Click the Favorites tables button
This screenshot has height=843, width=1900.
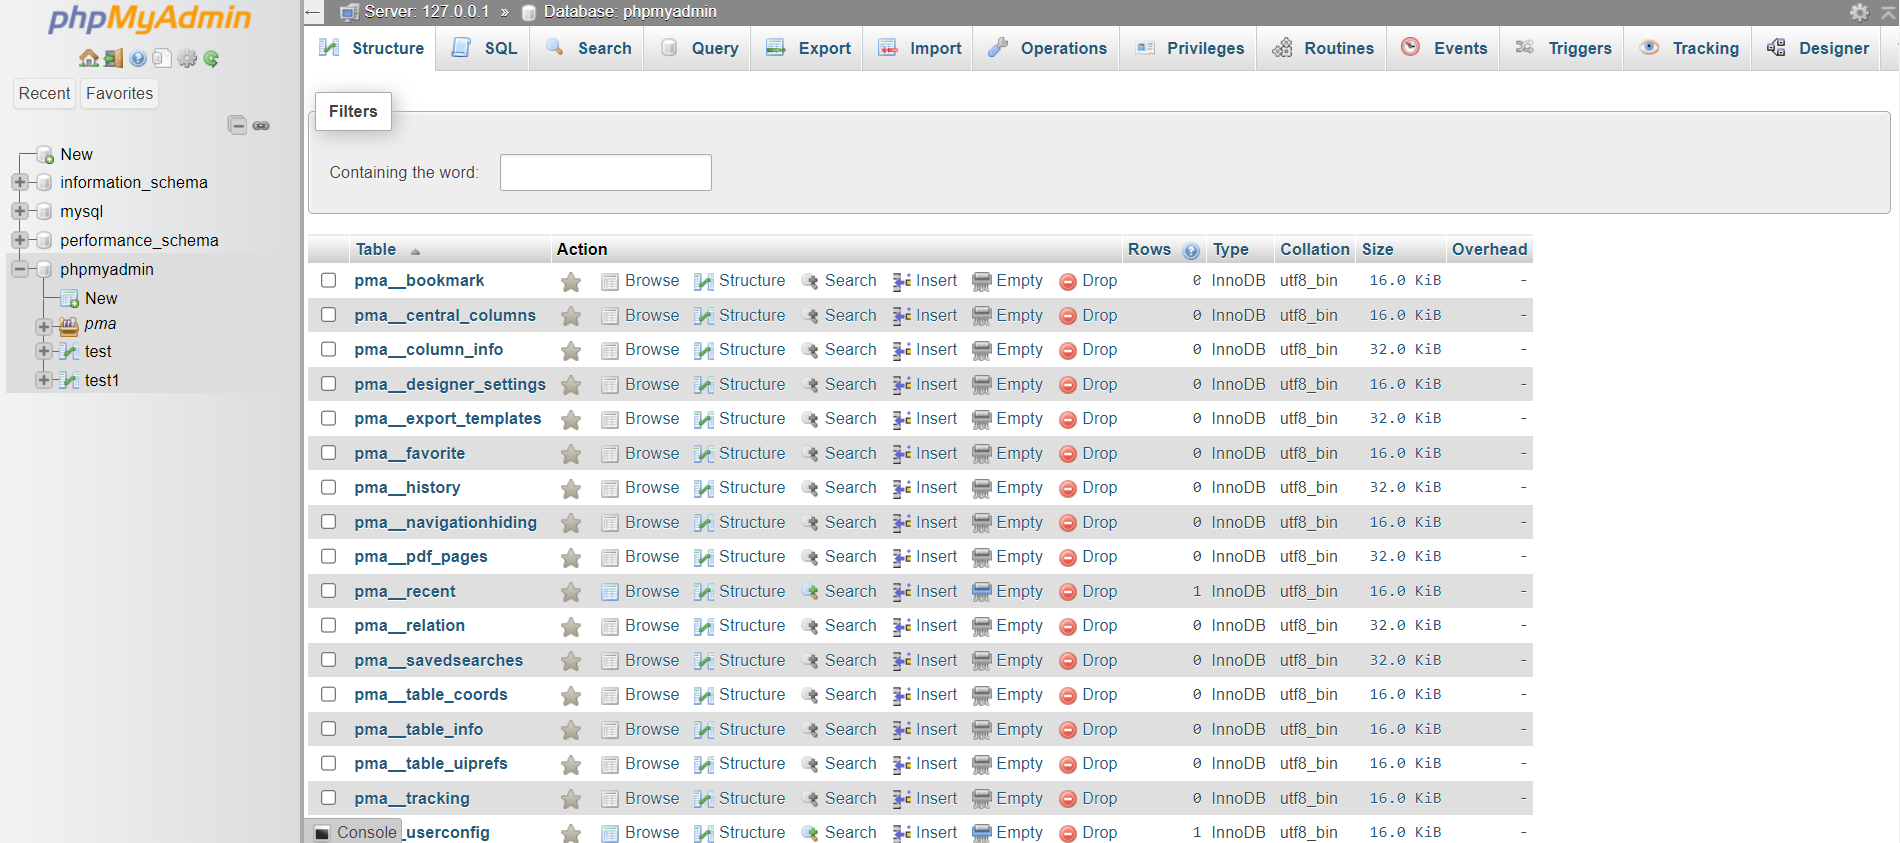point(119,93)
